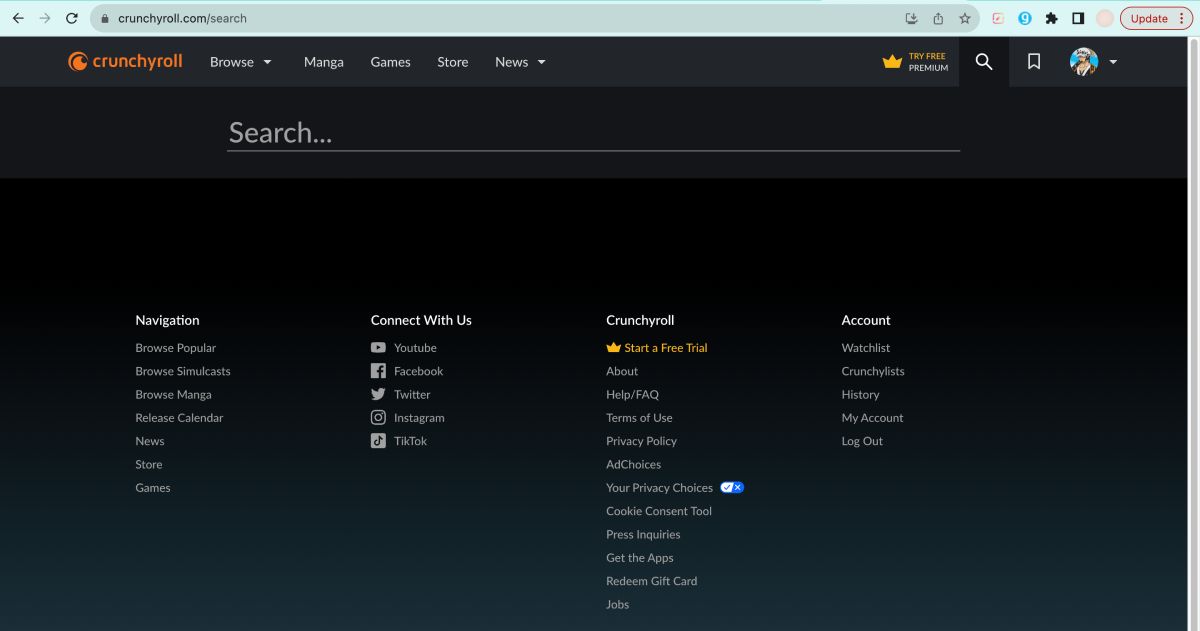Click the Start a Free Trial link
This screenshot has height=631, width=1200.
665,348
